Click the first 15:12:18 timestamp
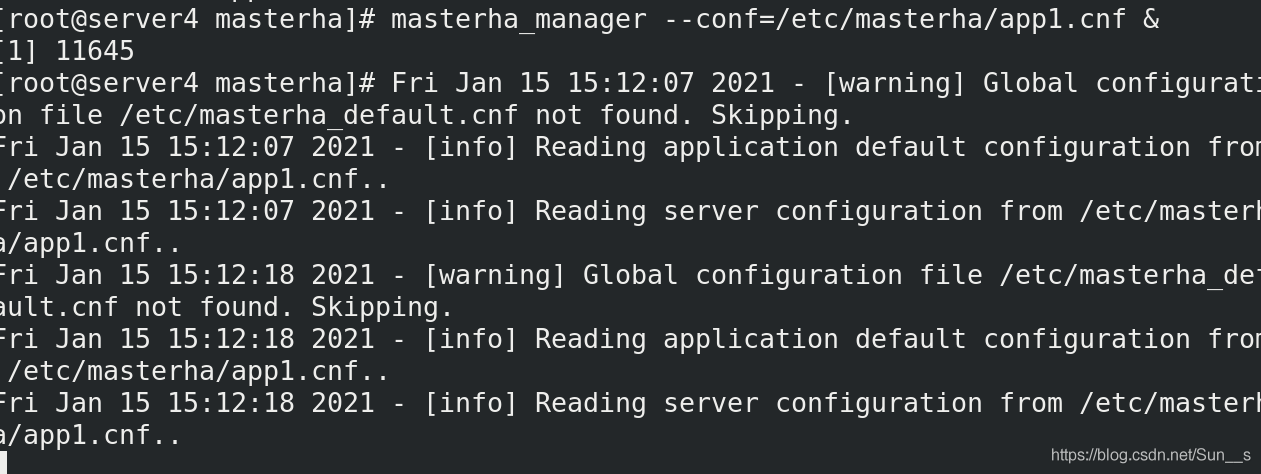This screenshot has width=1261, height=474. coord(230,275)
